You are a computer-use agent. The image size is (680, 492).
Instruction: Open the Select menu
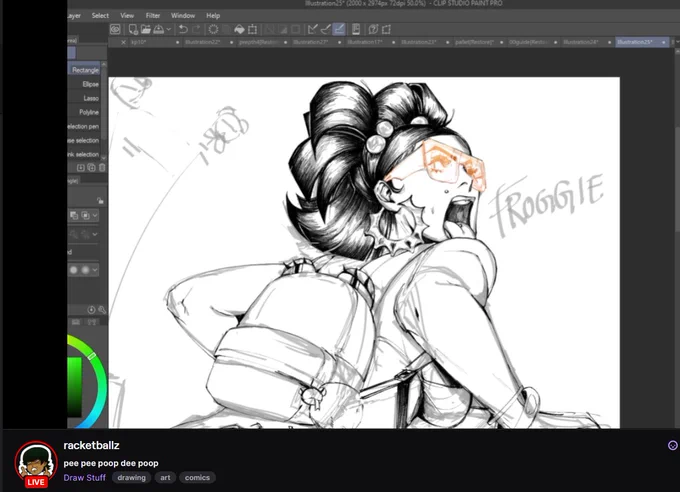(100, 16)
